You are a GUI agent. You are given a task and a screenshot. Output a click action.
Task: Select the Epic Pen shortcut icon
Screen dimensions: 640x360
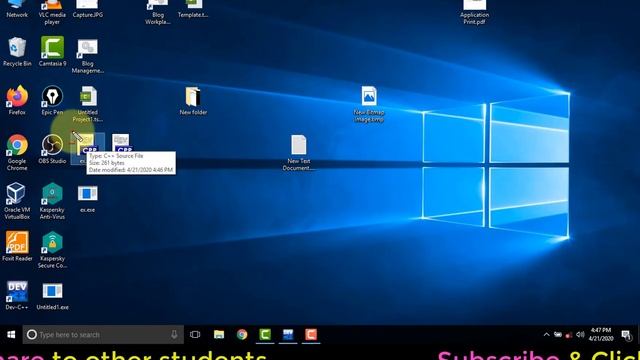pos(52,100)
